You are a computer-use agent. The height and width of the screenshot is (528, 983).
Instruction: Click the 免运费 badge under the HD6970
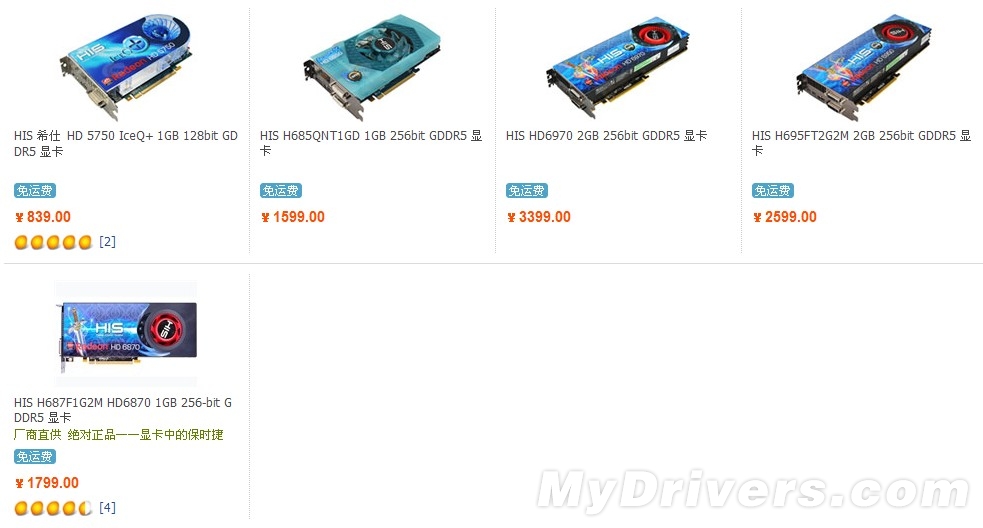527,191
